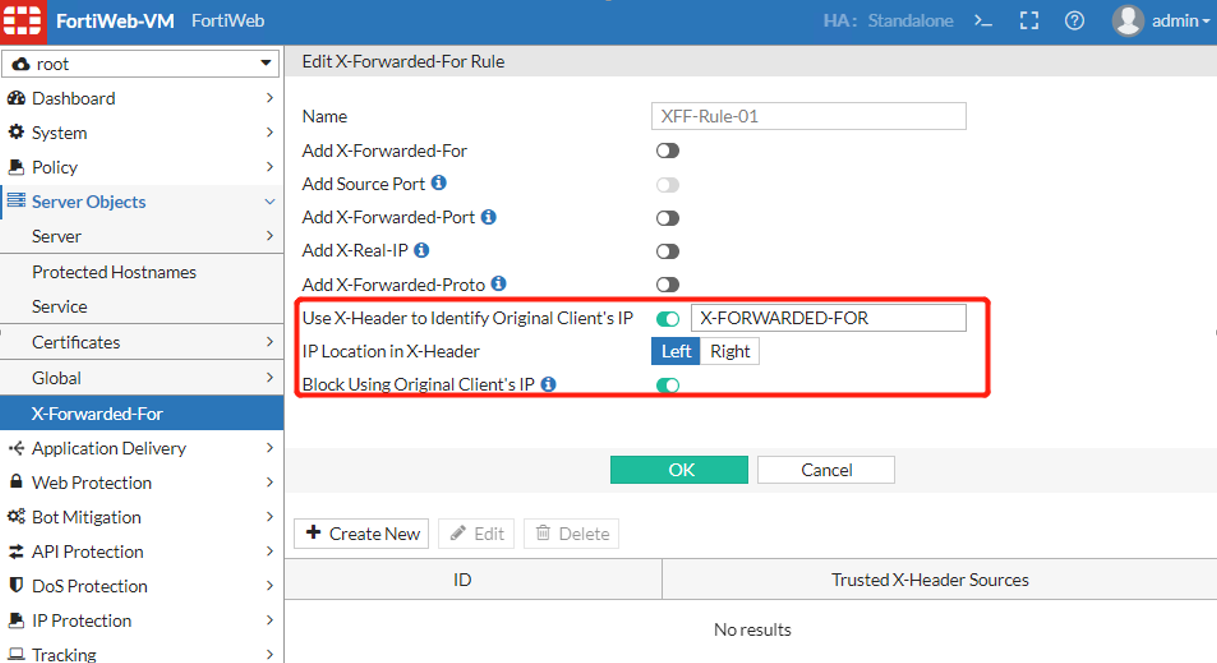Open the help icon in the top bar
The width and height of the screenshot is (1217, 663).
[x=1074, y=20]
